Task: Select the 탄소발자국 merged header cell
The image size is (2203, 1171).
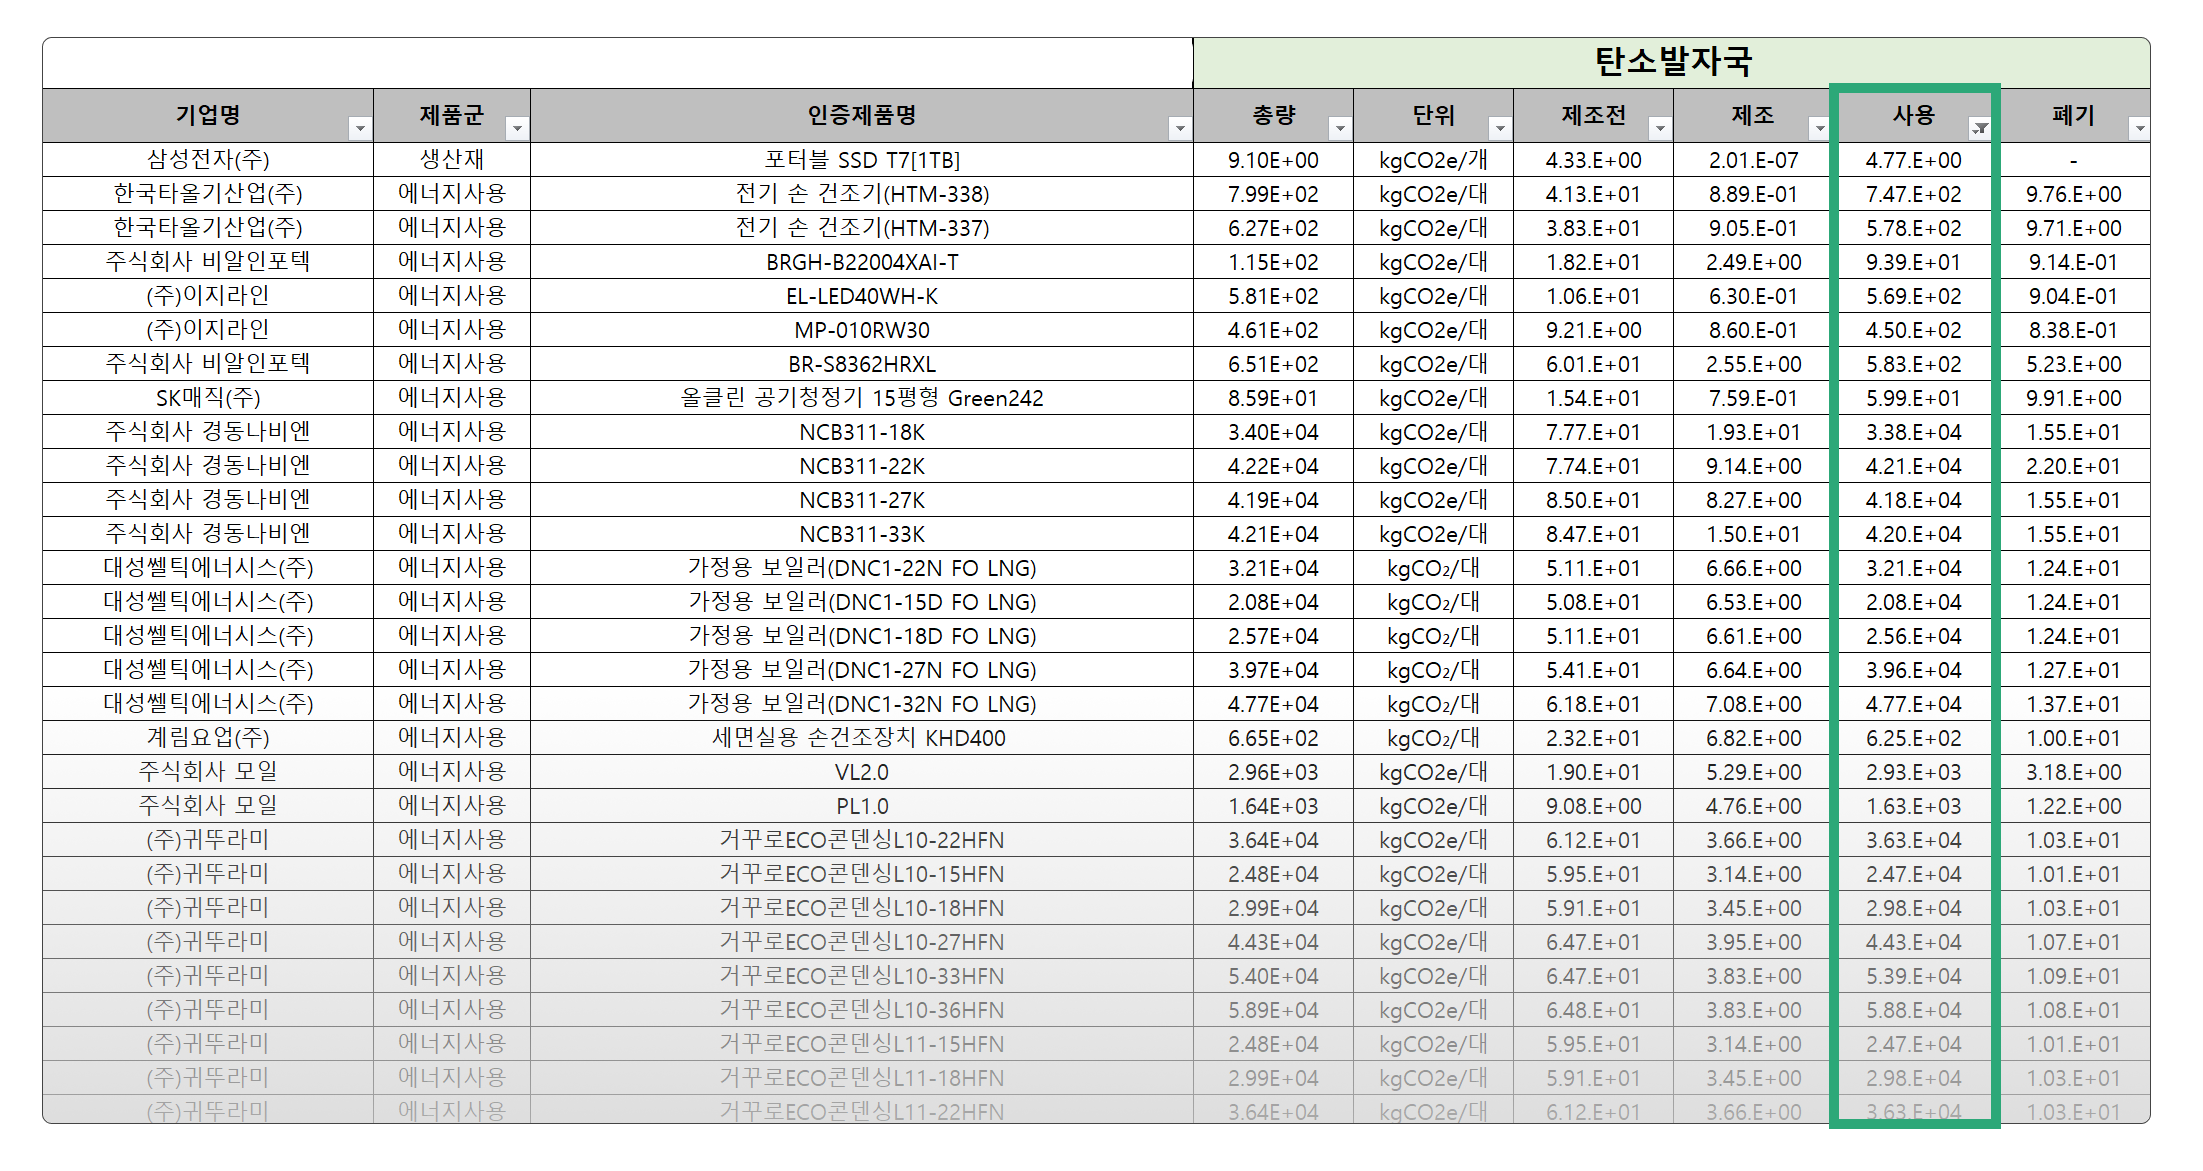Action: point(1671,62)
